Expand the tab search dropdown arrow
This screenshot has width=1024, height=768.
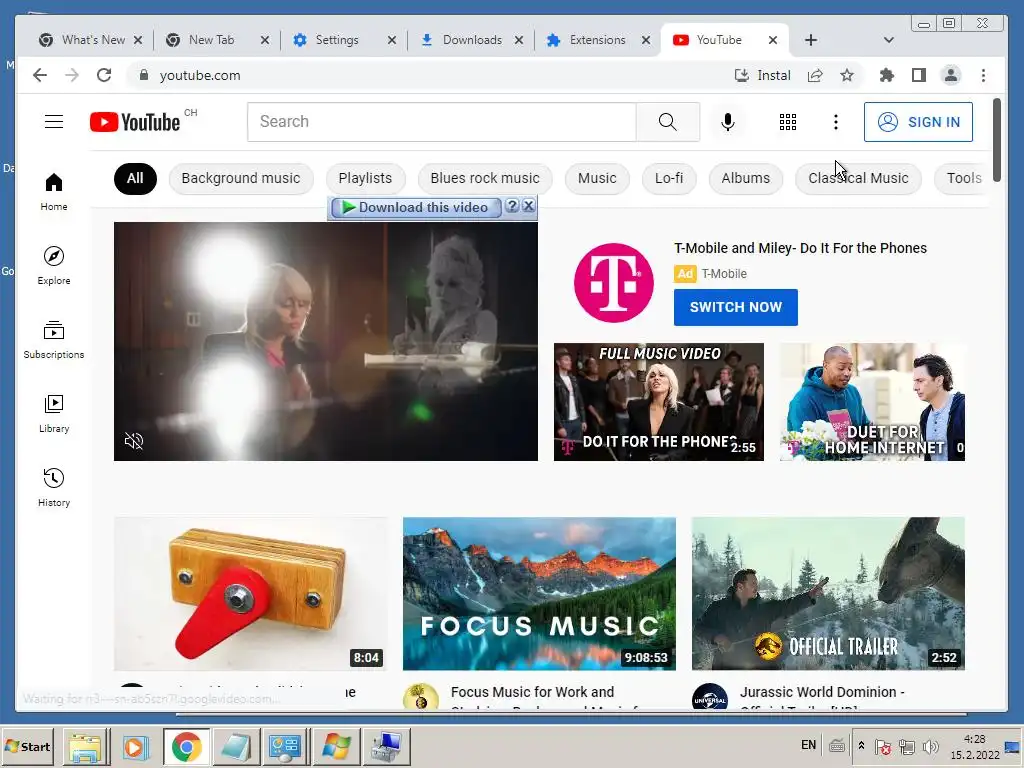coord(888,40)
